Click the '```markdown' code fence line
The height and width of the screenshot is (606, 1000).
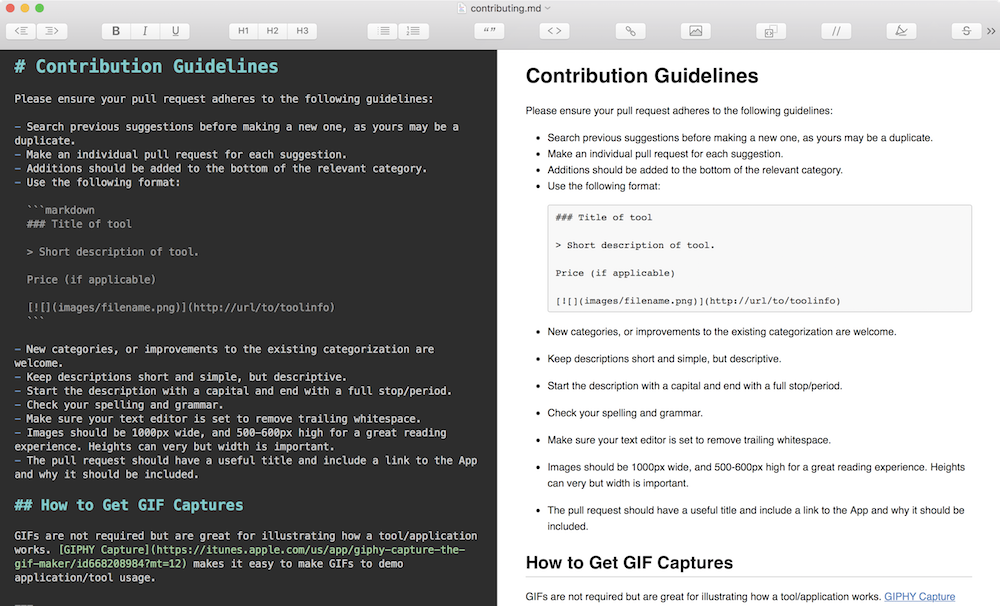click(61, 210)
